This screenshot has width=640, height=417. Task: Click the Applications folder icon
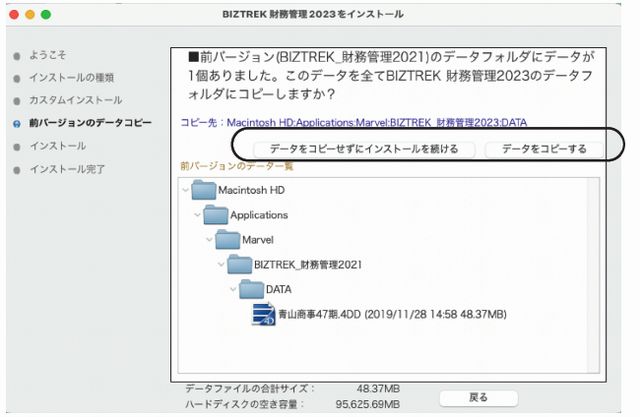(x=216, y=215)
